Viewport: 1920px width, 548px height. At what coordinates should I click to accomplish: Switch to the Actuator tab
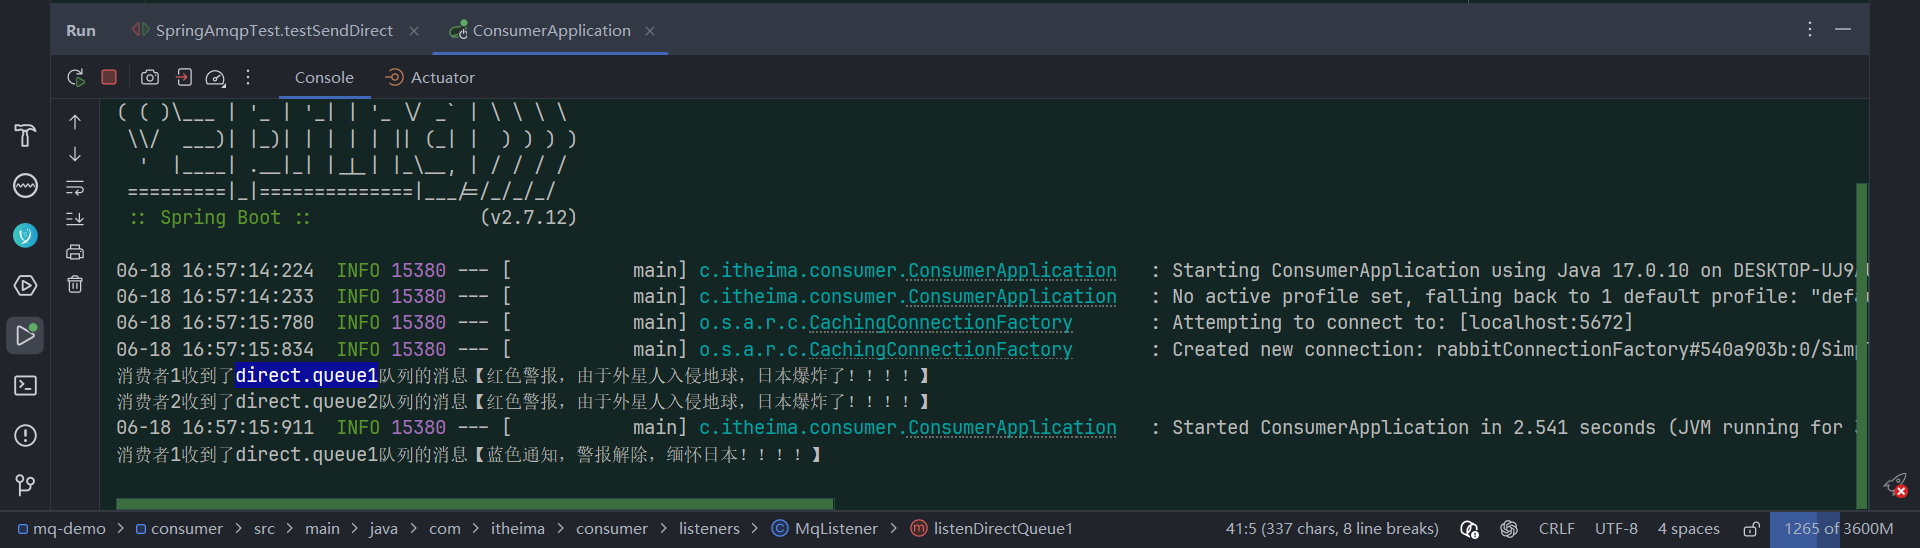coord(430,77)
